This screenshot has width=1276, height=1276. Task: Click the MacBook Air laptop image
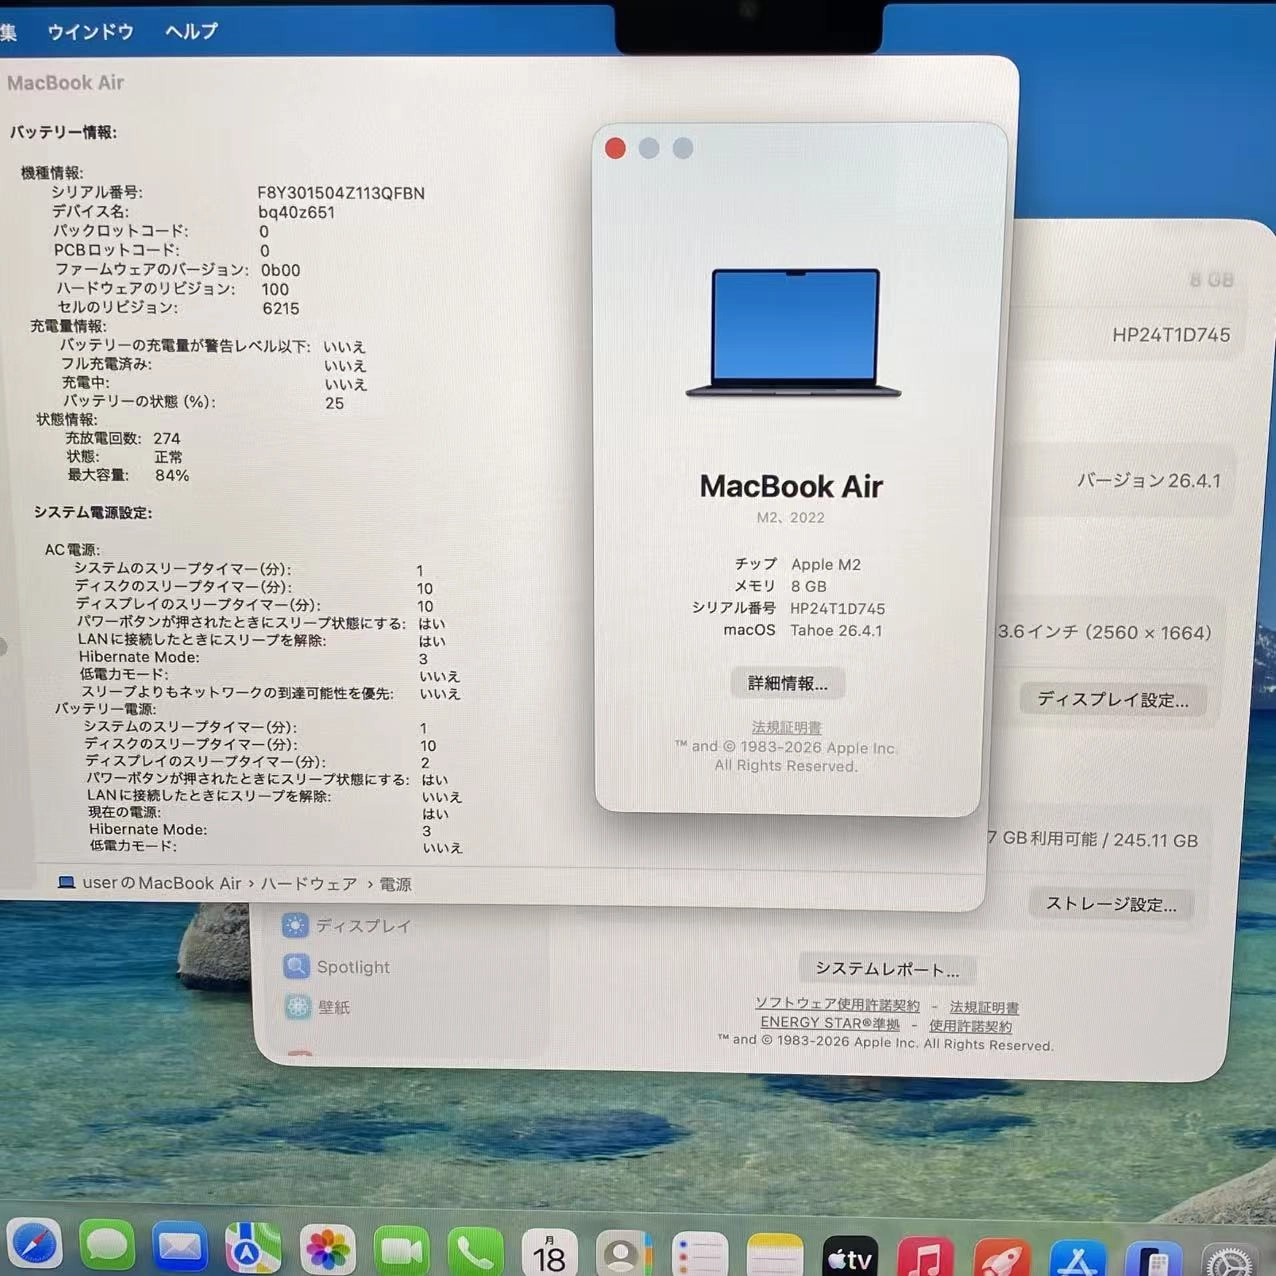794,333
